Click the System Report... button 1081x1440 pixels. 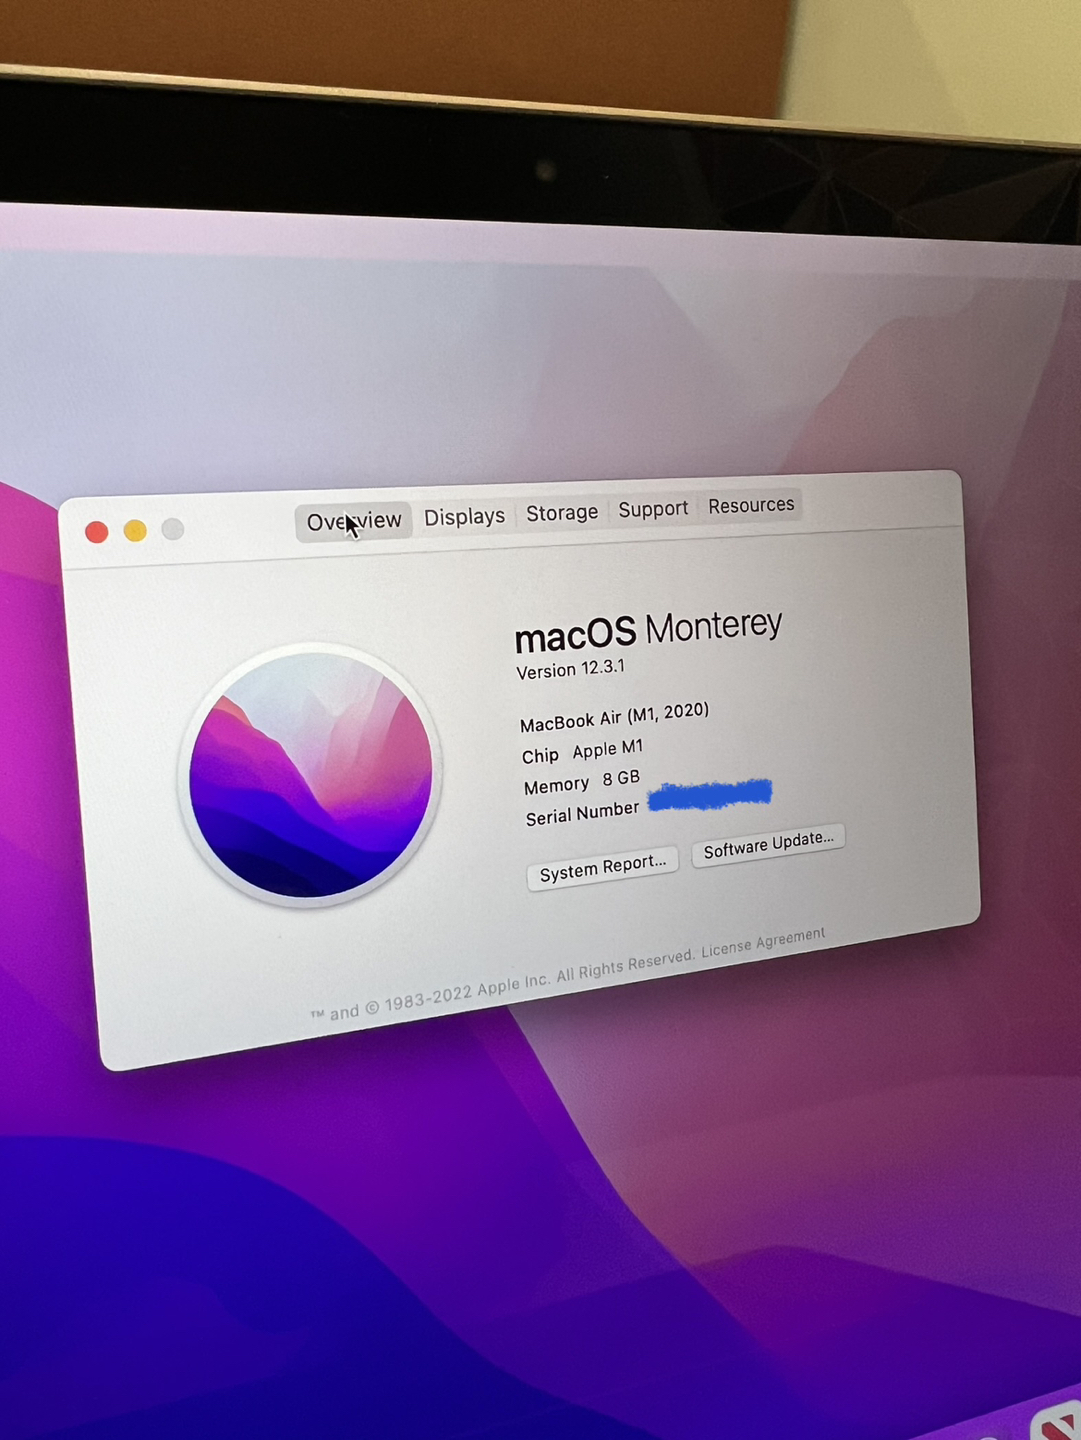(x=603, y=868)
